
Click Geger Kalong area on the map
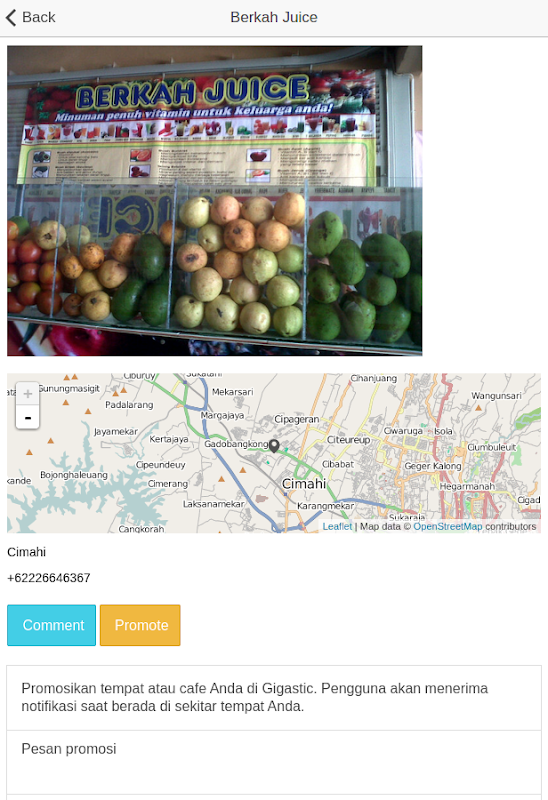tap(433, 466)
